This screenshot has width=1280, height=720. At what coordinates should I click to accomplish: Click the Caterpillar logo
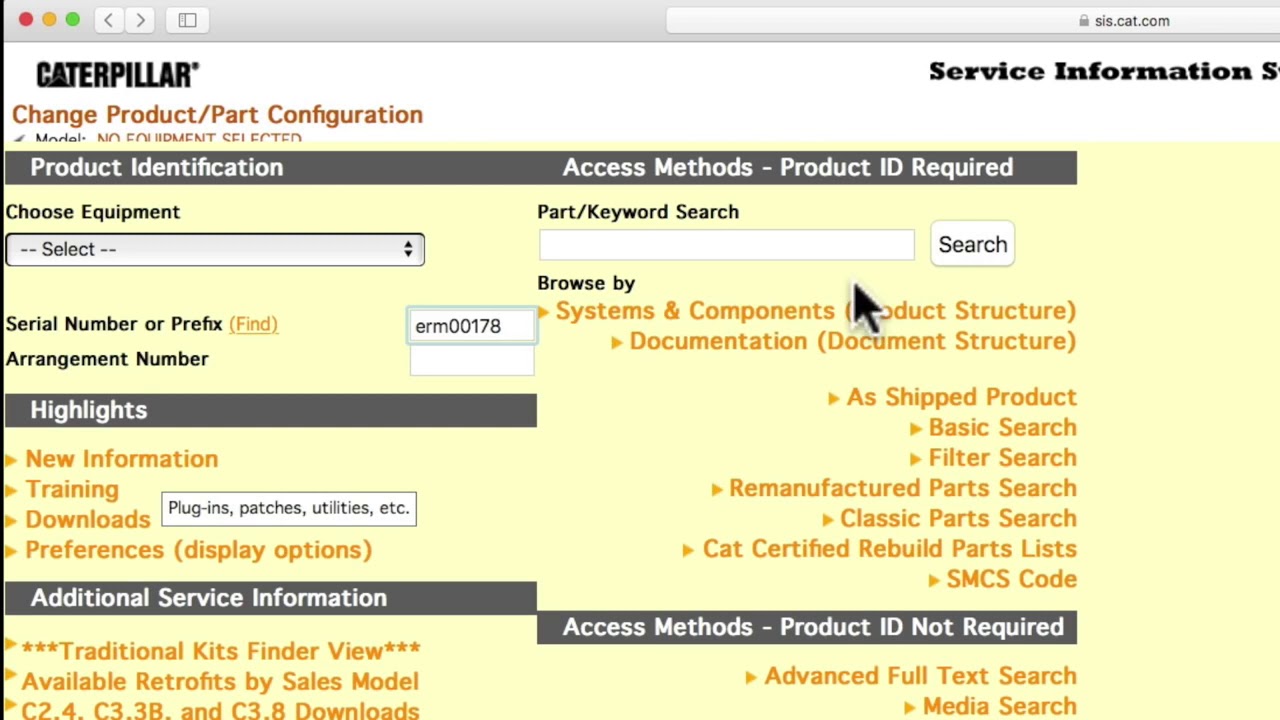118,75
